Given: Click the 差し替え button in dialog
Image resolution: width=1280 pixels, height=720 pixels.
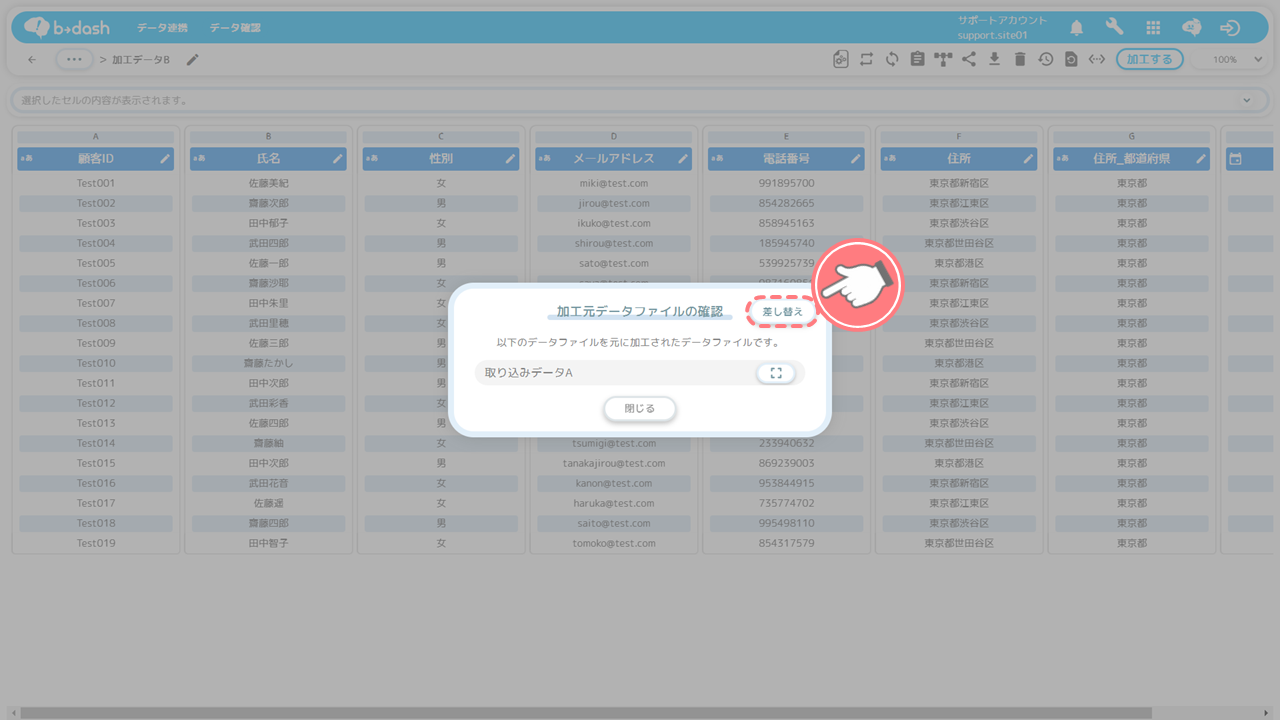Looking at the screenshot, I should coord(782,312).
